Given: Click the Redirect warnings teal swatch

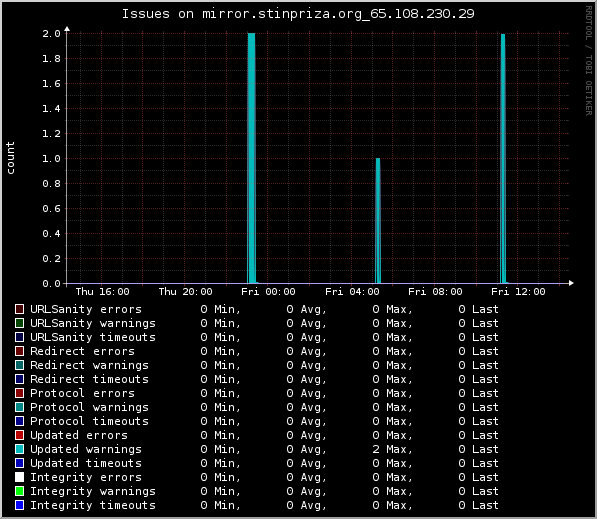Looking at the screenshot, I should pyautogui.click(x=19, y=365).
